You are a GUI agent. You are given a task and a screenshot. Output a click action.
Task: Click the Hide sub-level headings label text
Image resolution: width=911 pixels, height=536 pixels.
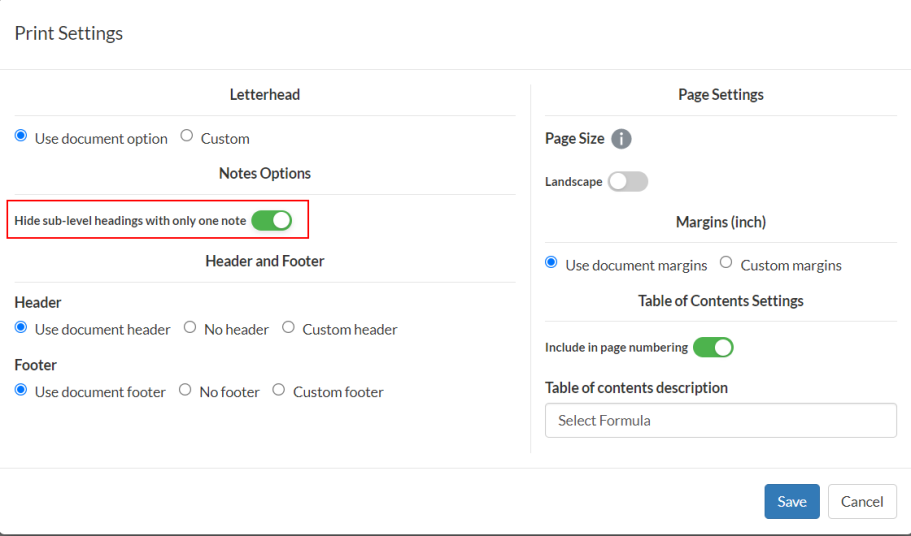click(130, 221)
